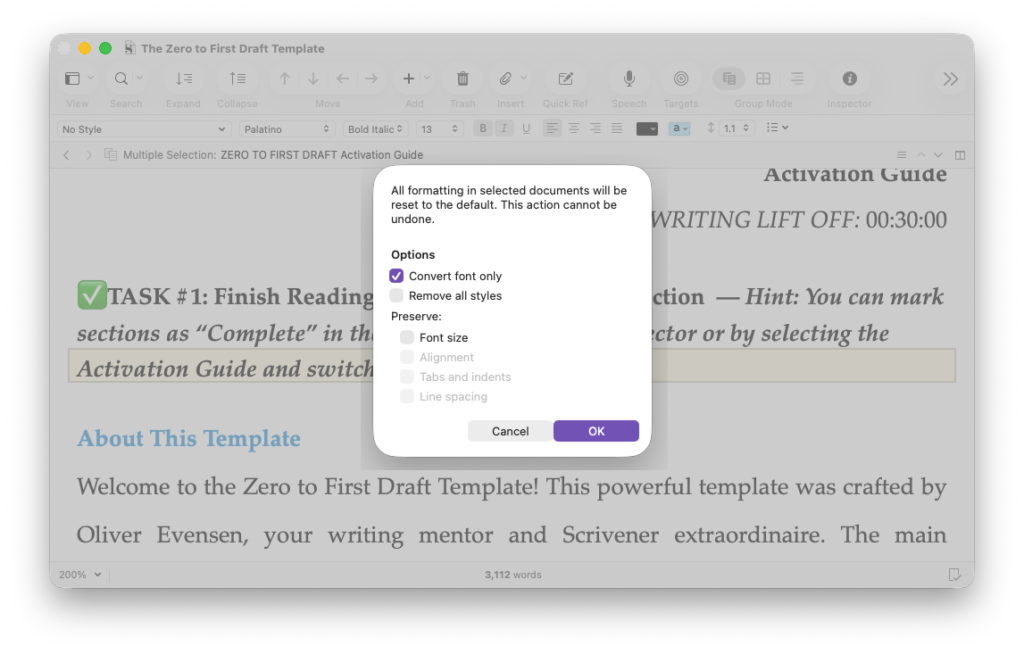Screen dimensions: 1024x654
Task: Click the Expand toolbar icon
Action: [184, 79]
